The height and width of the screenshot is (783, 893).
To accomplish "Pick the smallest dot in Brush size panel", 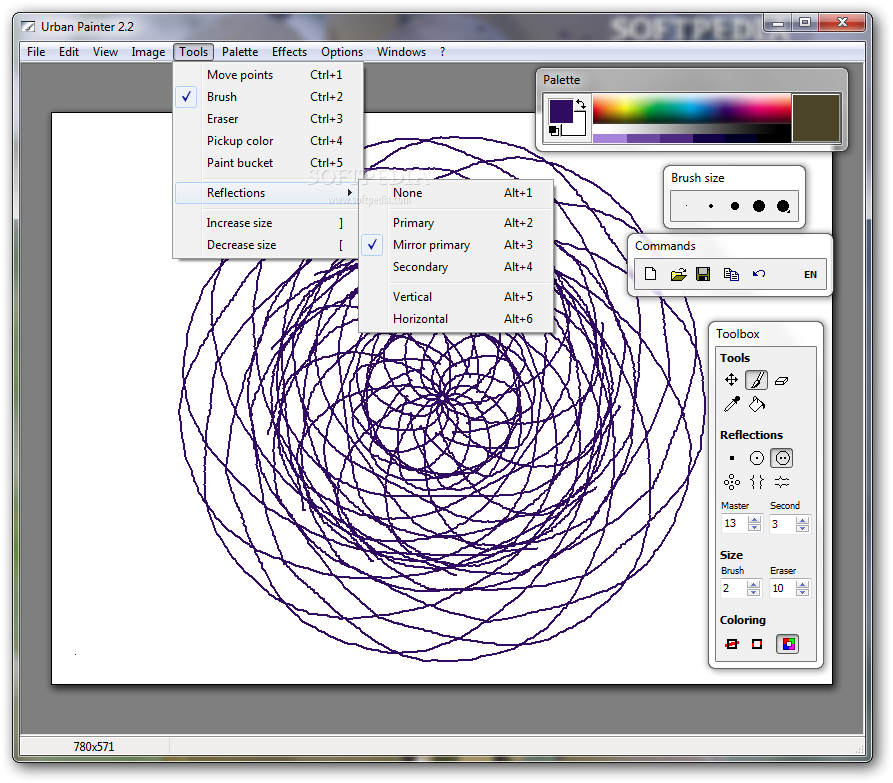I will pyautogui.click(x=686, y=206).
